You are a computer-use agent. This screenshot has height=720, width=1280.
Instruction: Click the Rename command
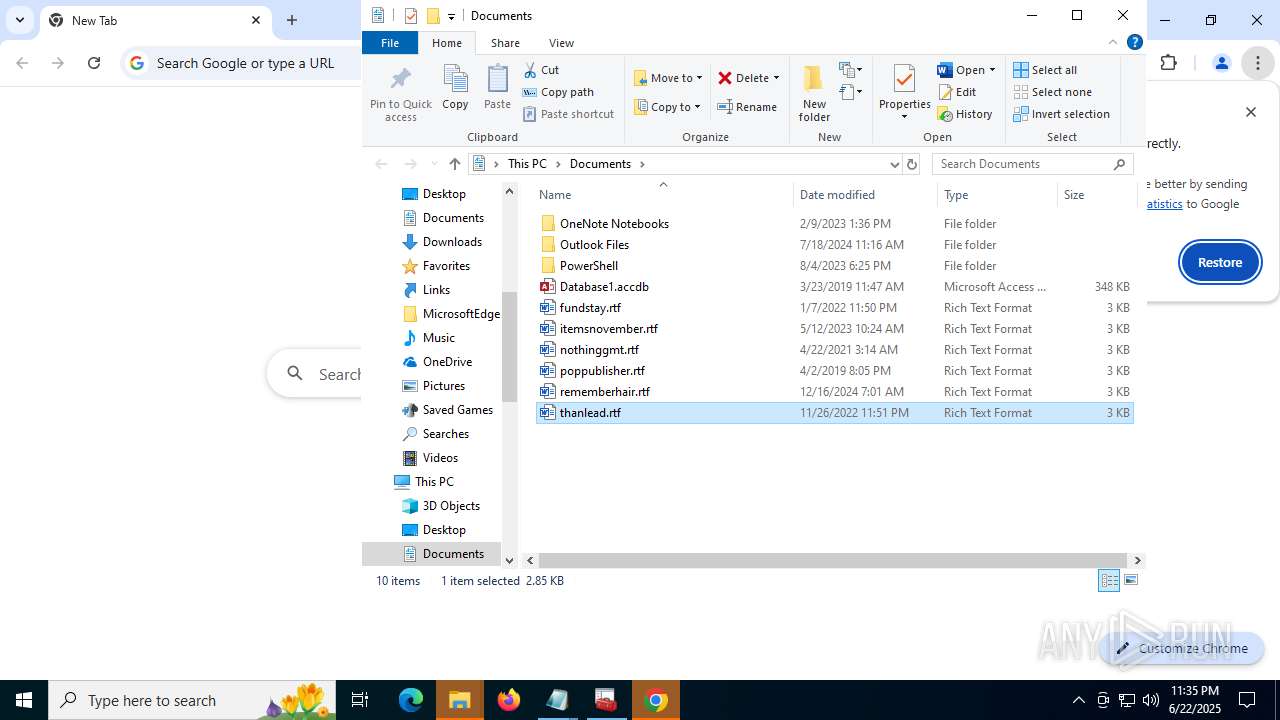(x=747, y=107)
